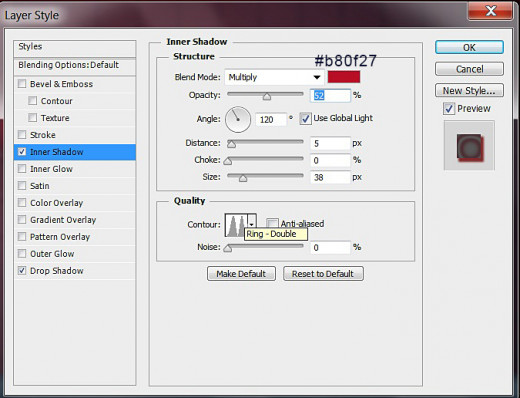520x398 pixels.
Task: Click the Angle value field
Action: (271, 119)
